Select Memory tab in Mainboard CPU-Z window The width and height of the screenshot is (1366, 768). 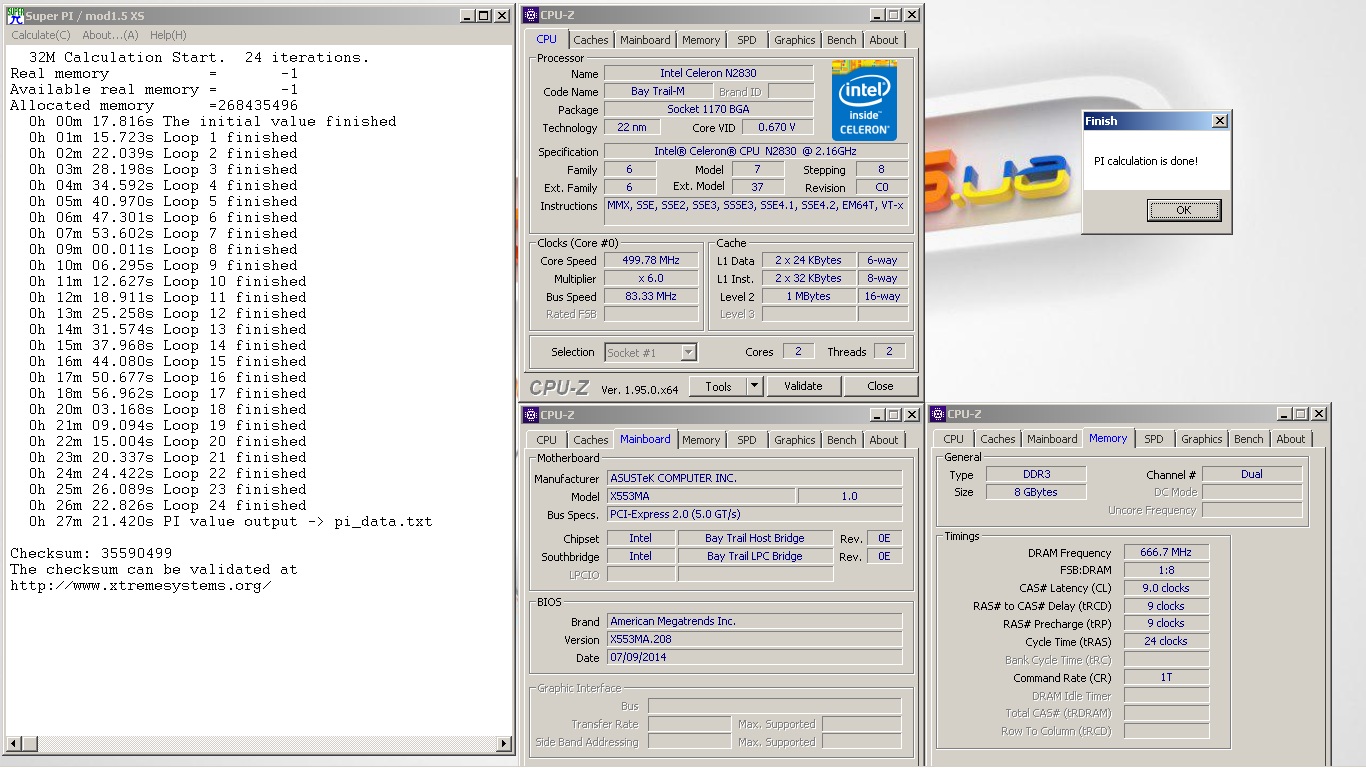pos(701,440)
